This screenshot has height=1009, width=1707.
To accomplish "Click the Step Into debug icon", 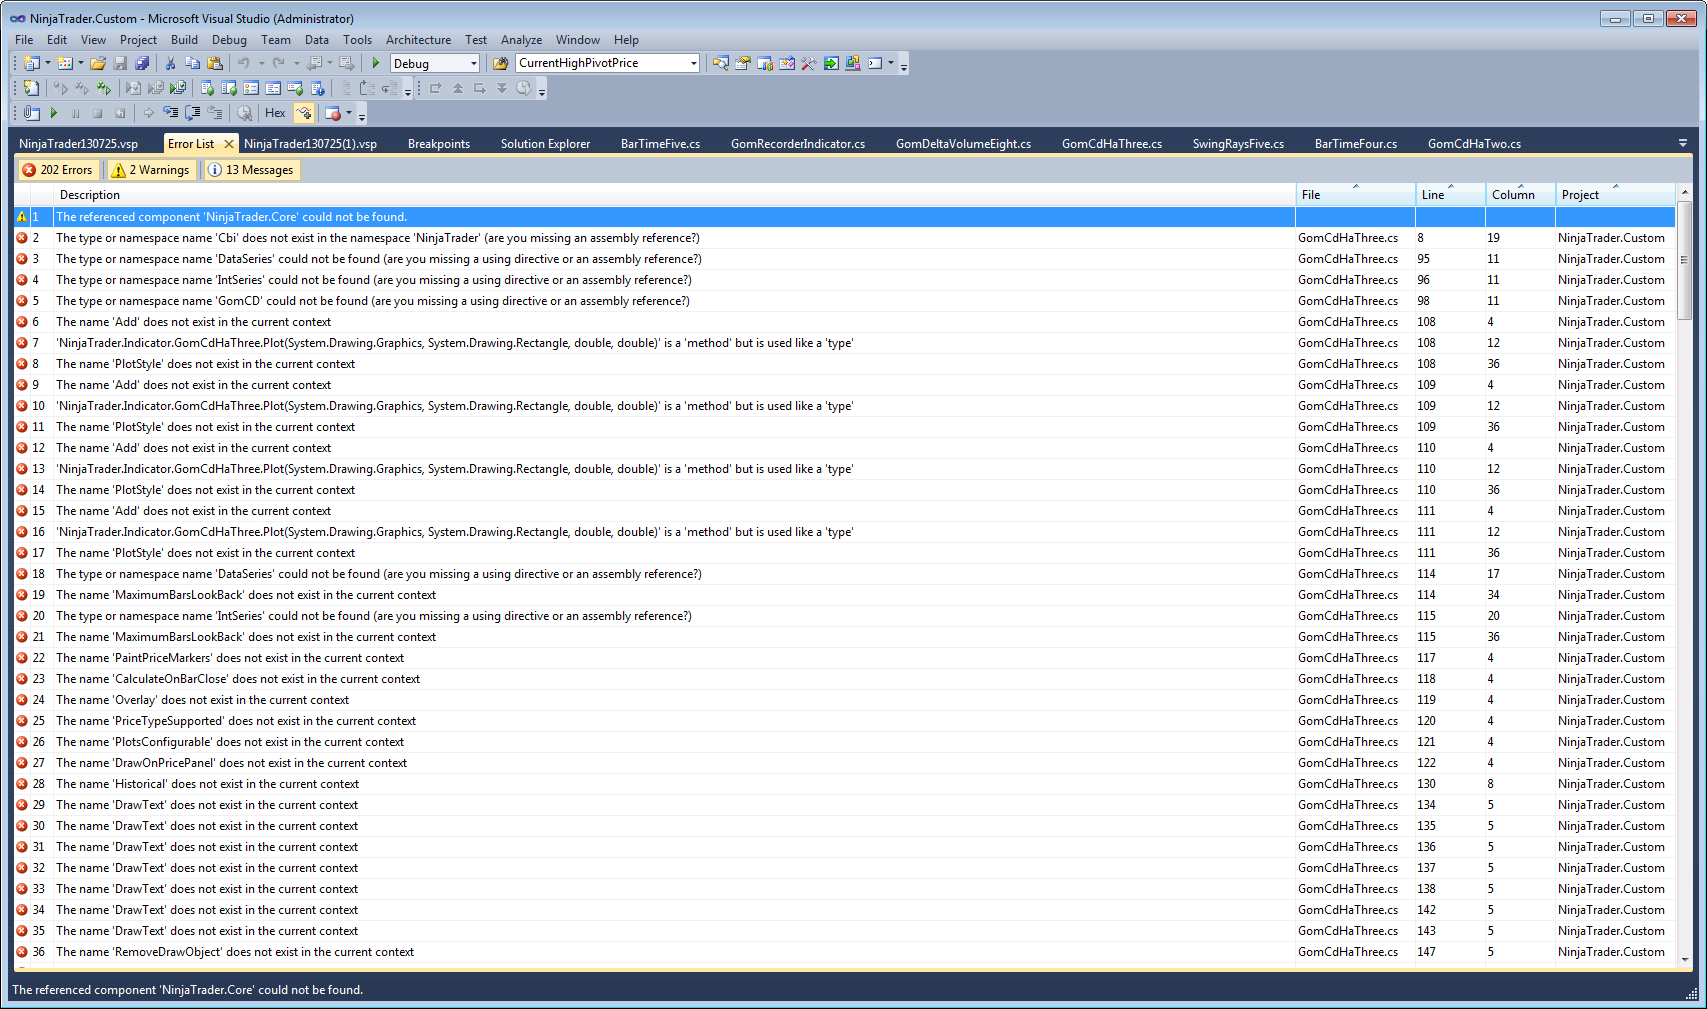I will coord(171,113).
